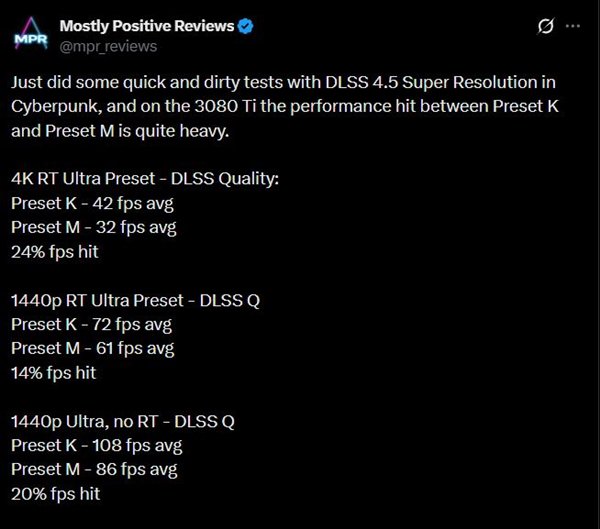Click the '1440p Ultra, no RT - DLSS Q' heading
600x529 pixels.
[123, 421]
